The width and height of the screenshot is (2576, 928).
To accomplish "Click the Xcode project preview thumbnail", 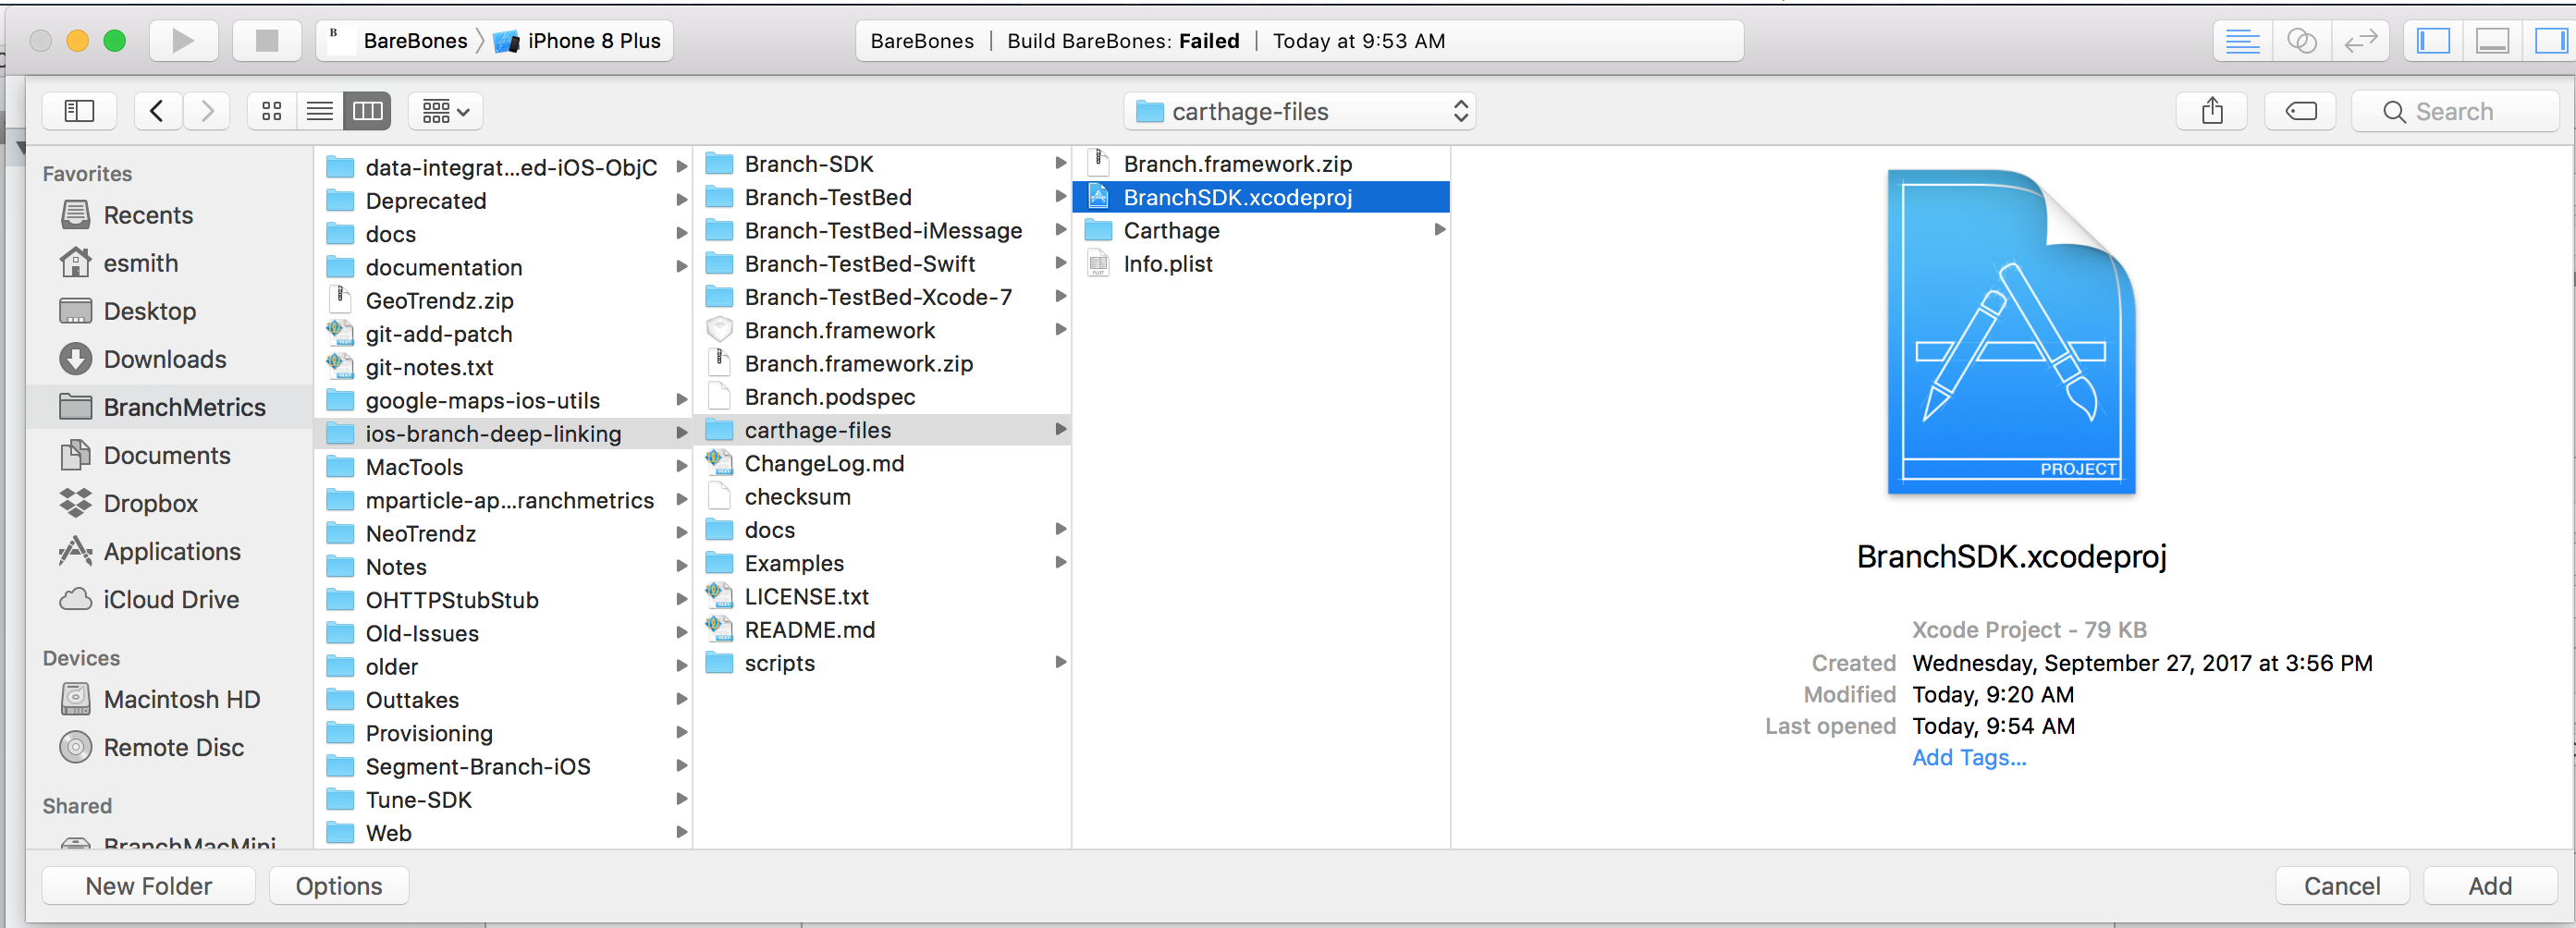I will [x=2011, y=332].
